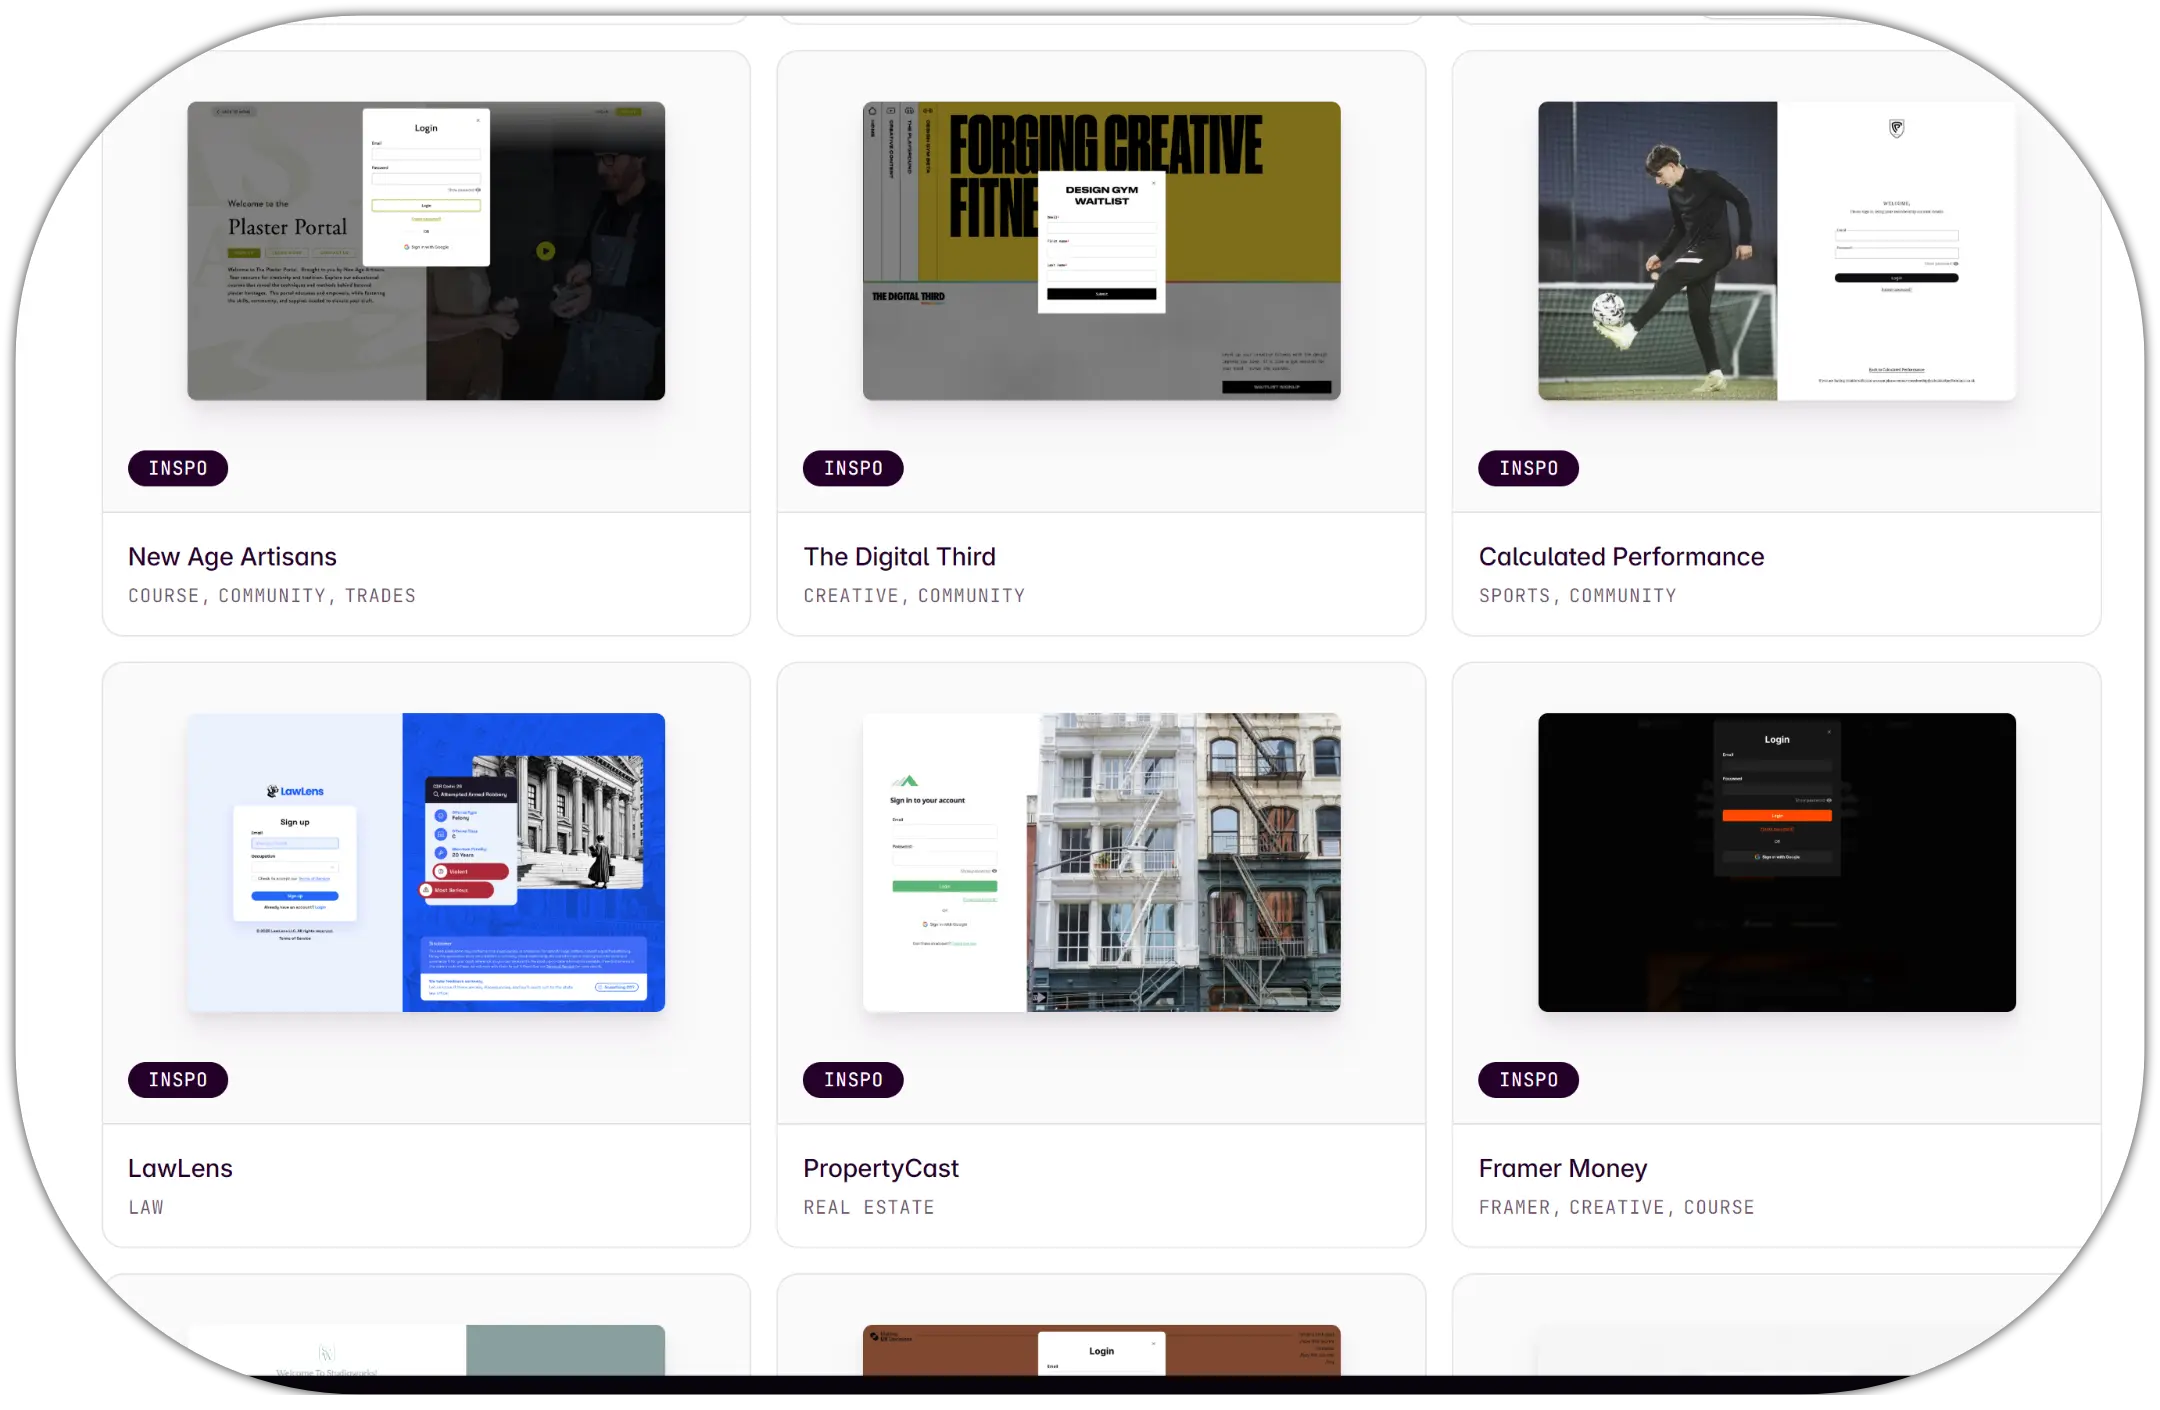Open The Digital Third title

pos(900,557)
